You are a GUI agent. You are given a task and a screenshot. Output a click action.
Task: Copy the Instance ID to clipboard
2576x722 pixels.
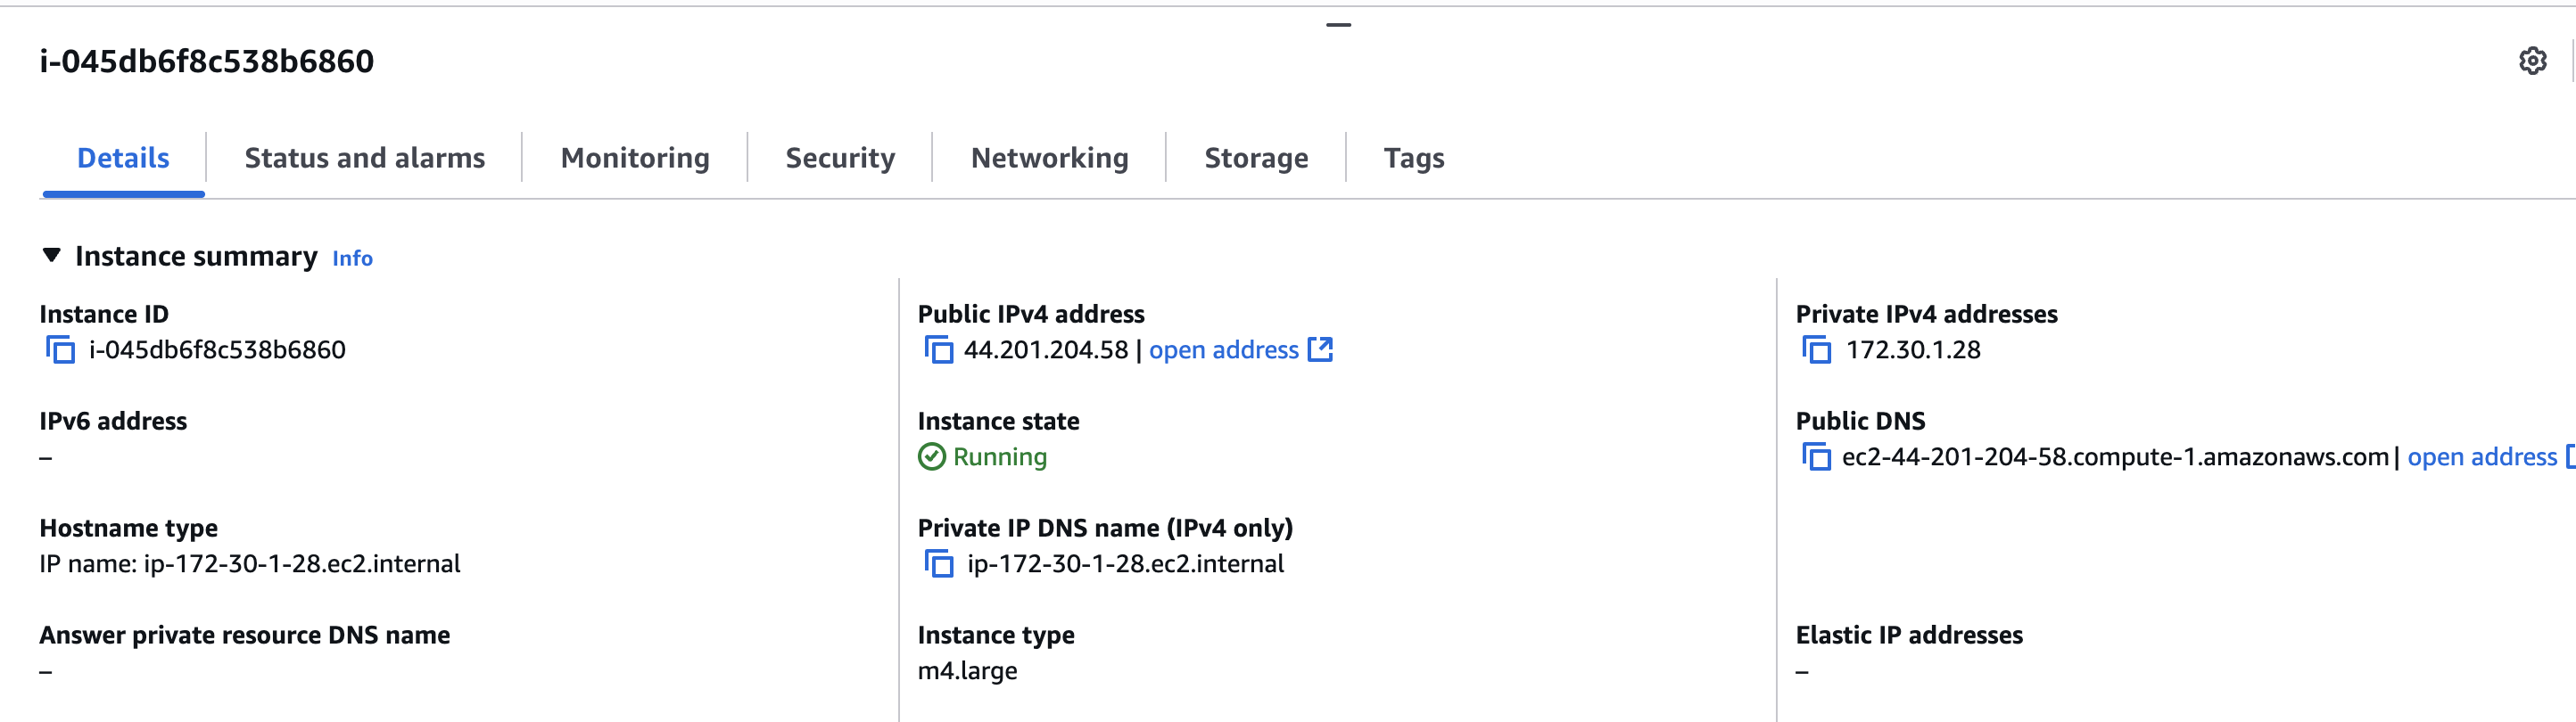(x=60, y=350)
